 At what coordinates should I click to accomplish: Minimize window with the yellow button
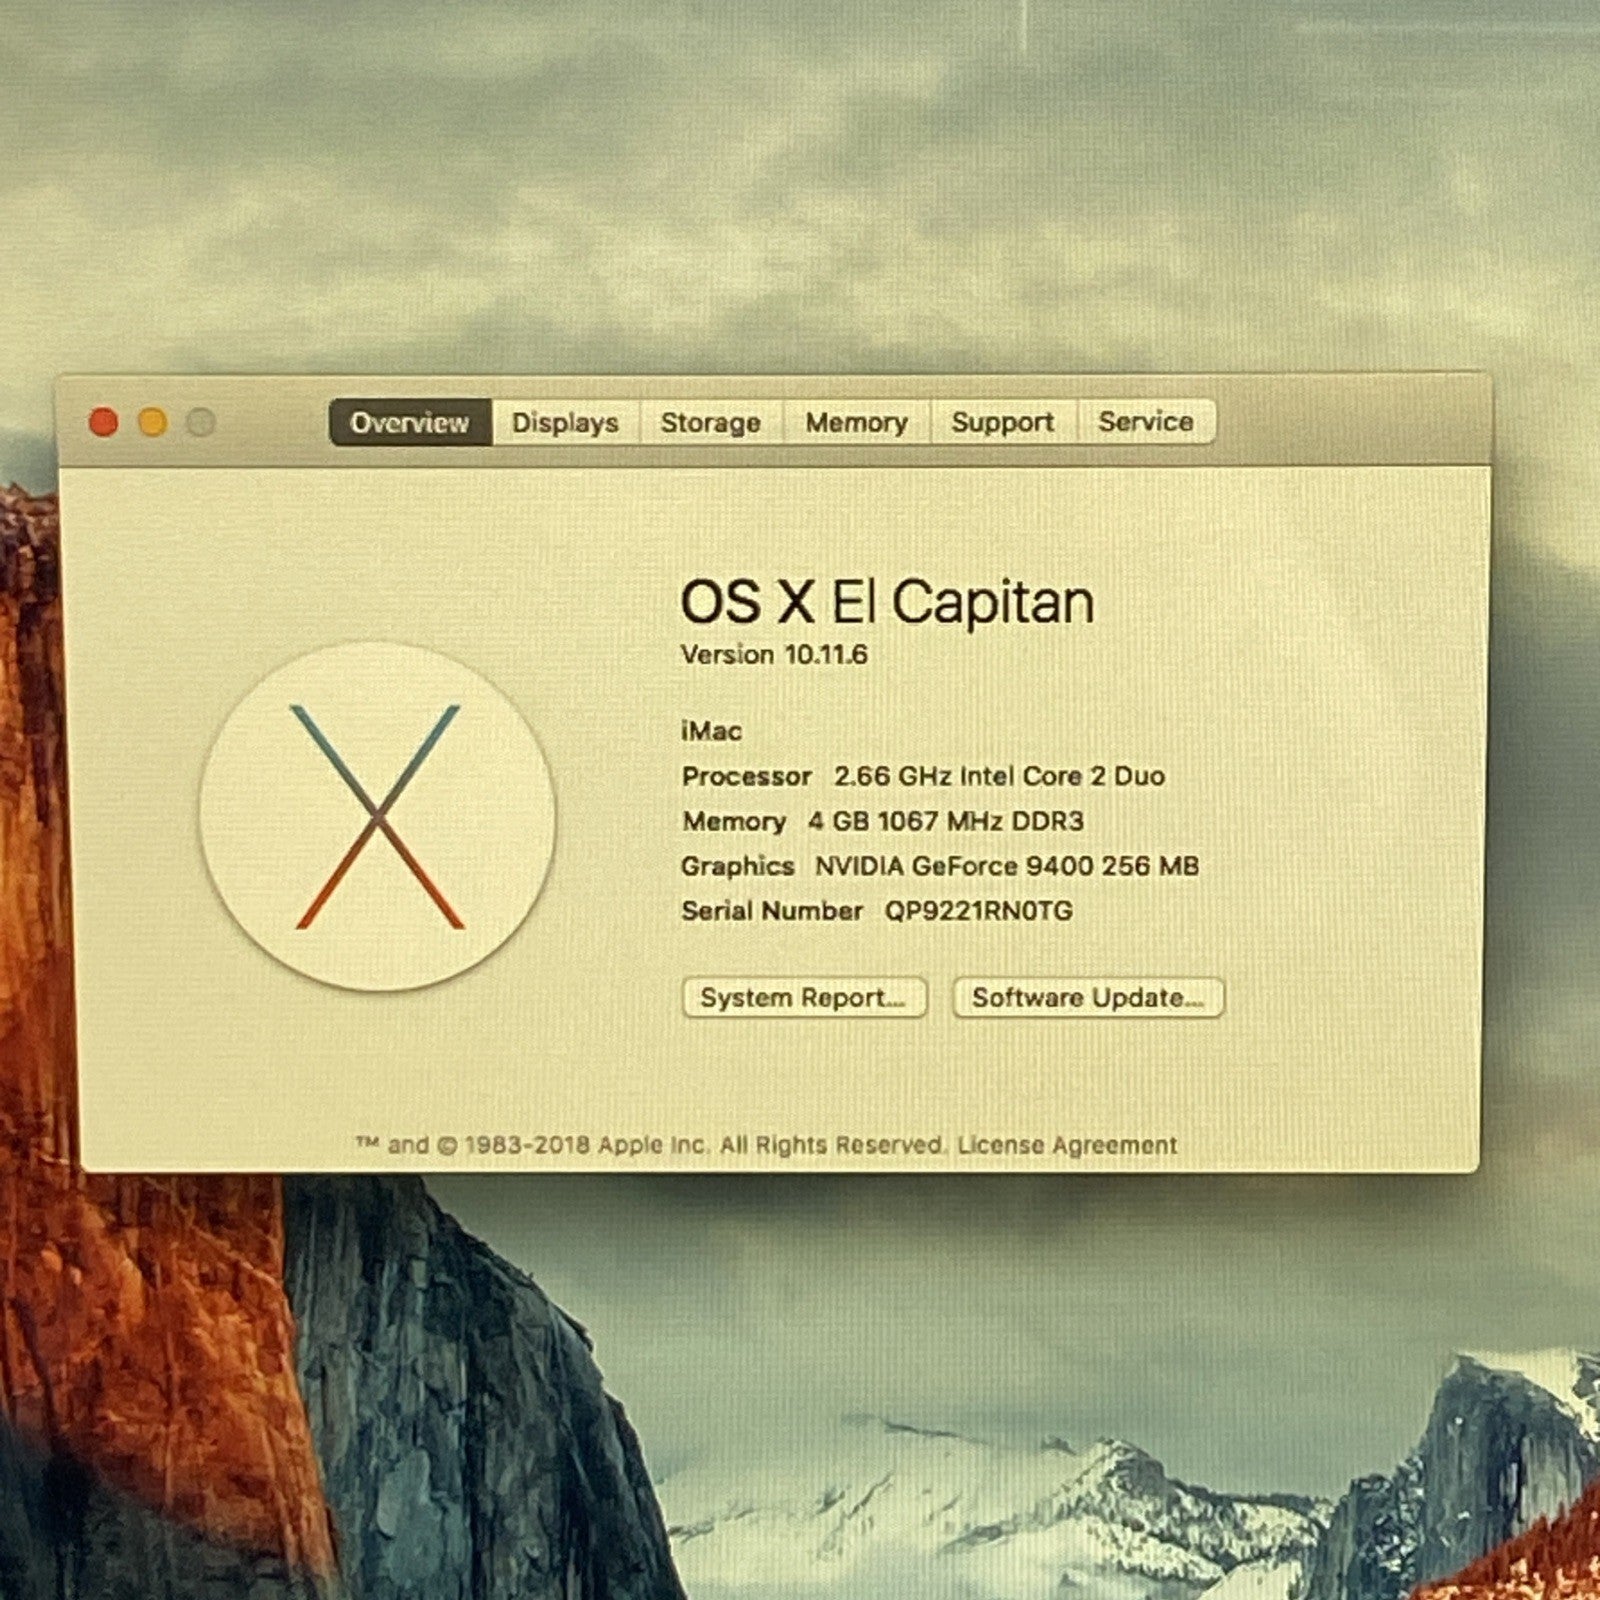tap(153, 423)
